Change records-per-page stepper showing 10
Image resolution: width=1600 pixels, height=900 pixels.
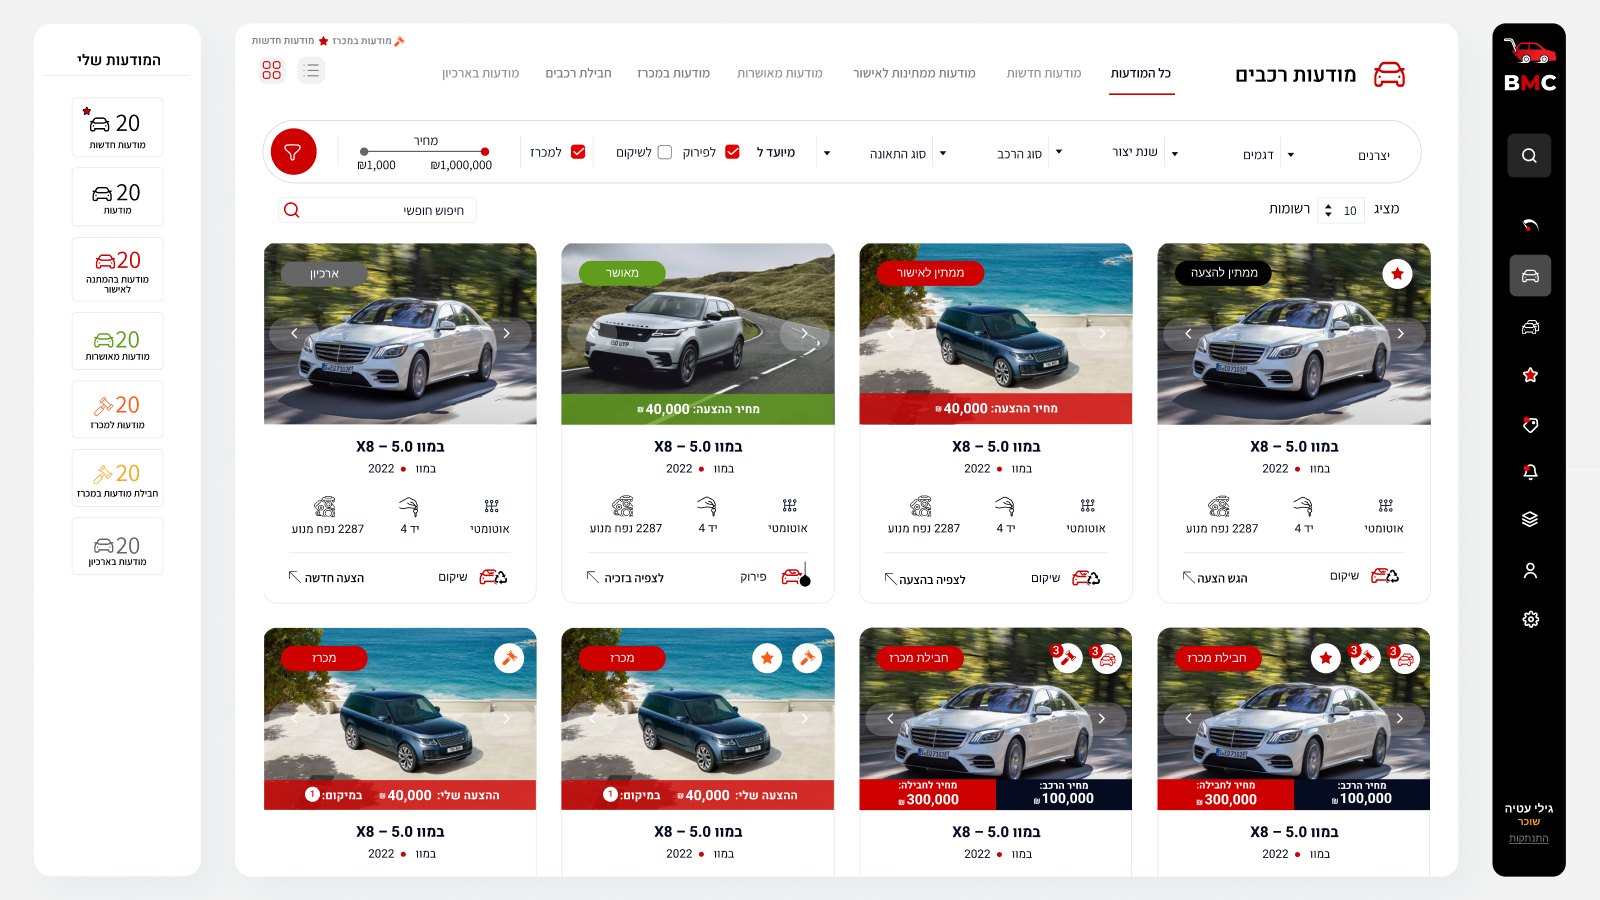click(x=1328, y=210)
